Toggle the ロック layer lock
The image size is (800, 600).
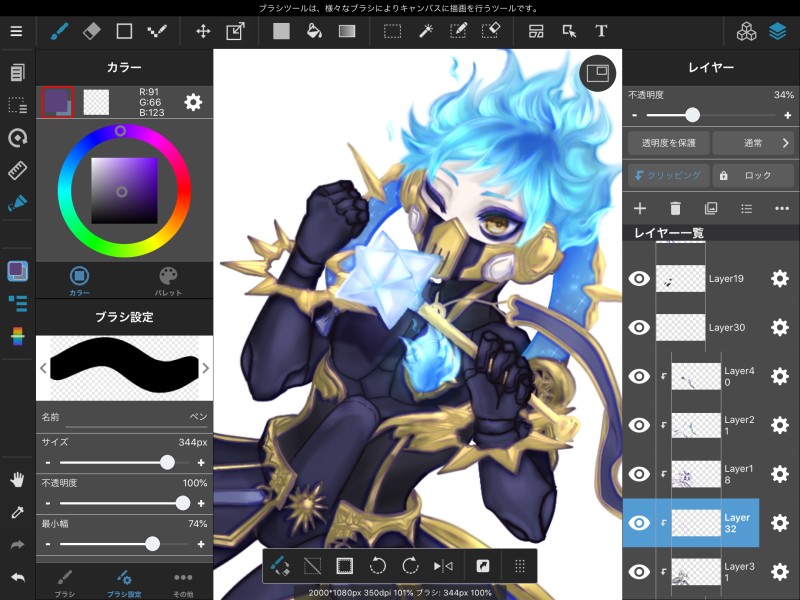[753, 176]
